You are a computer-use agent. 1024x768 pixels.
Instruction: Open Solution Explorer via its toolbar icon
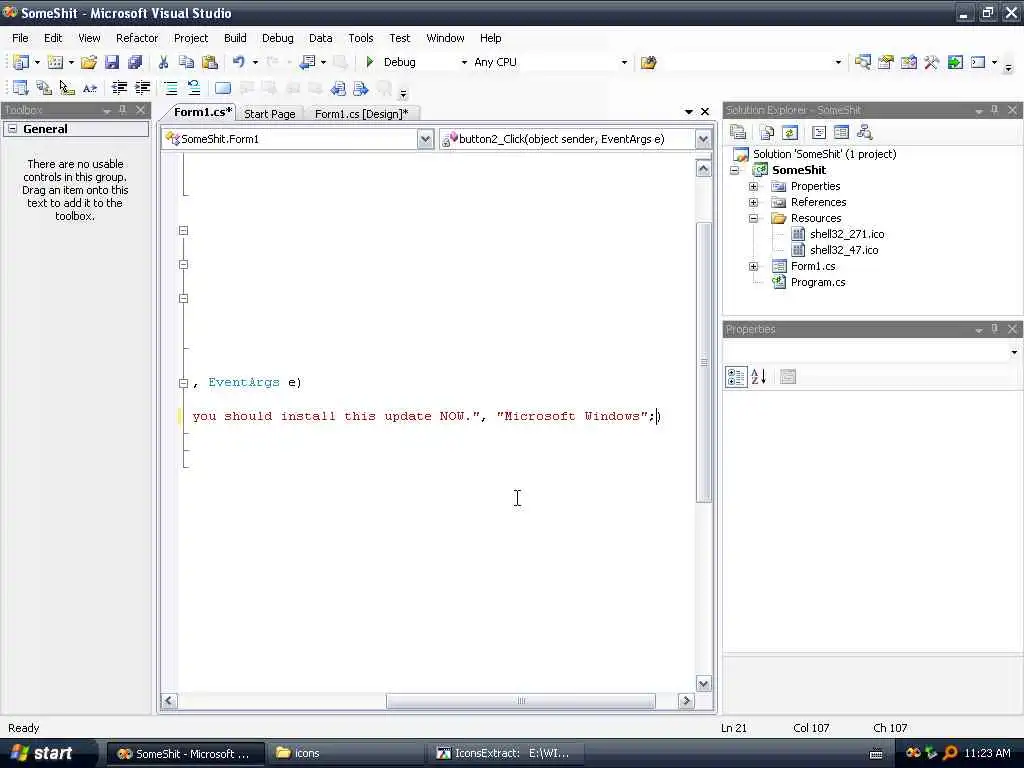(863, 62)
